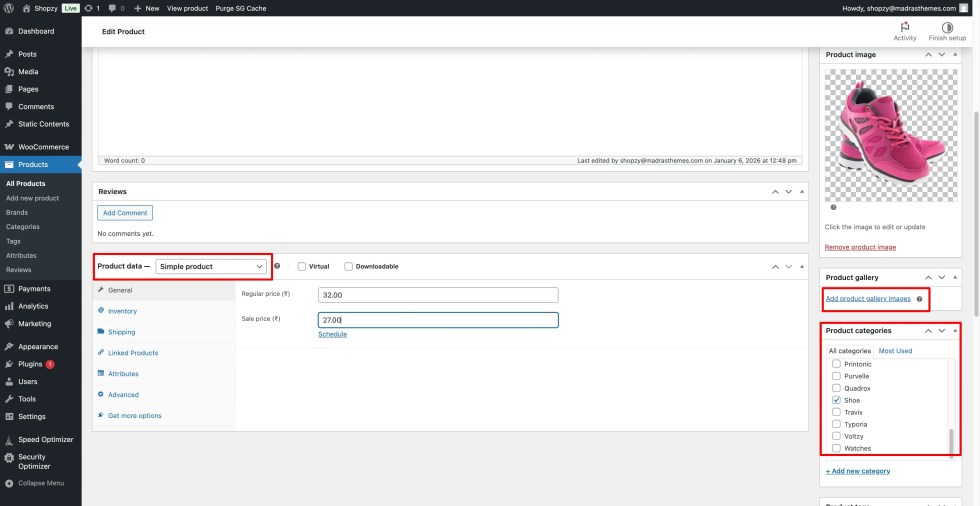The height and width of the screenshot is (506, 980).
Task: Click the Add Comment button
Action: click(x=125, y=213)
